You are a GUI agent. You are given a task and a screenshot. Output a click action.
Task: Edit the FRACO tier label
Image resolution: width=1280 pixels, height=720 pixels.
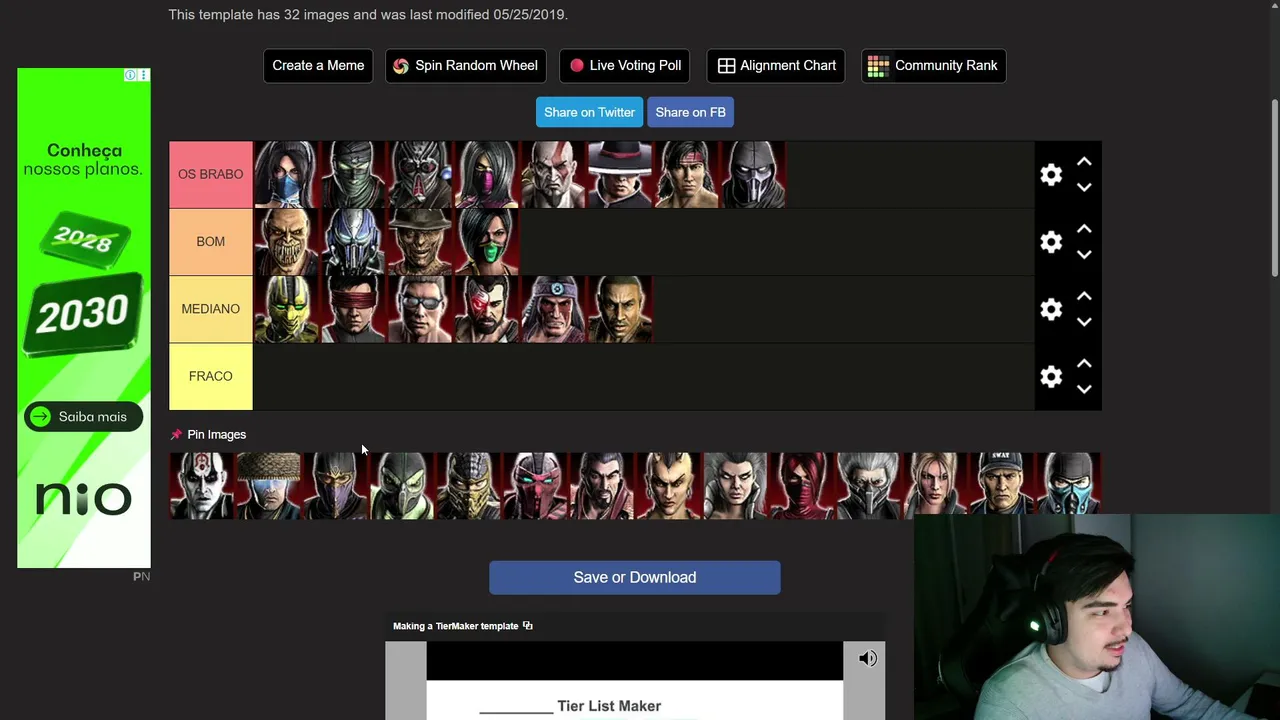[x=211, y=377]
